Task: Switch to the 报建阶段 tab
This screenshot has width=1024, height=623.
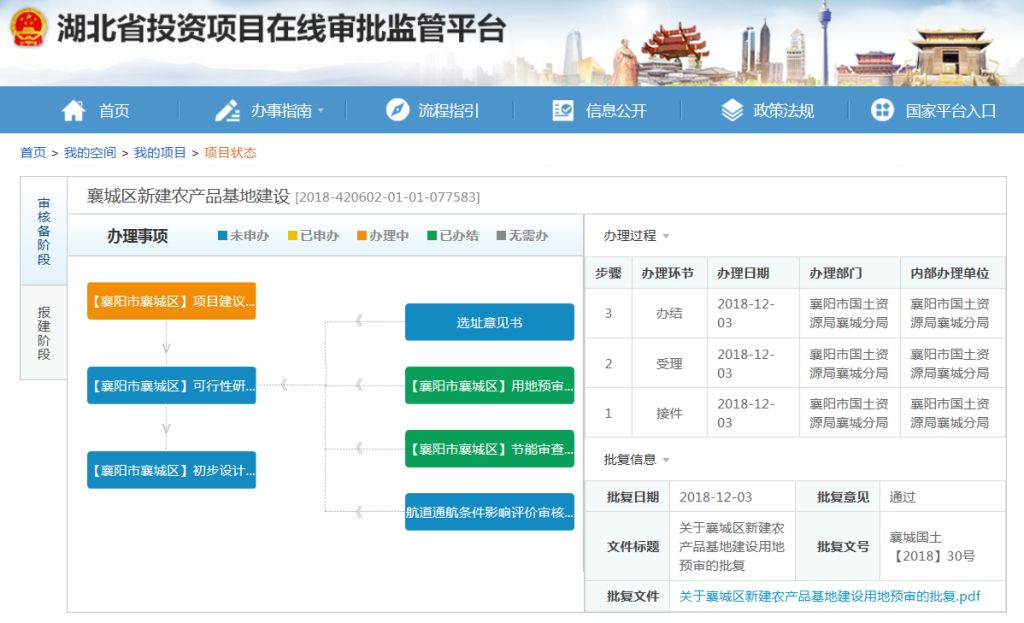Action: [44, 333]
